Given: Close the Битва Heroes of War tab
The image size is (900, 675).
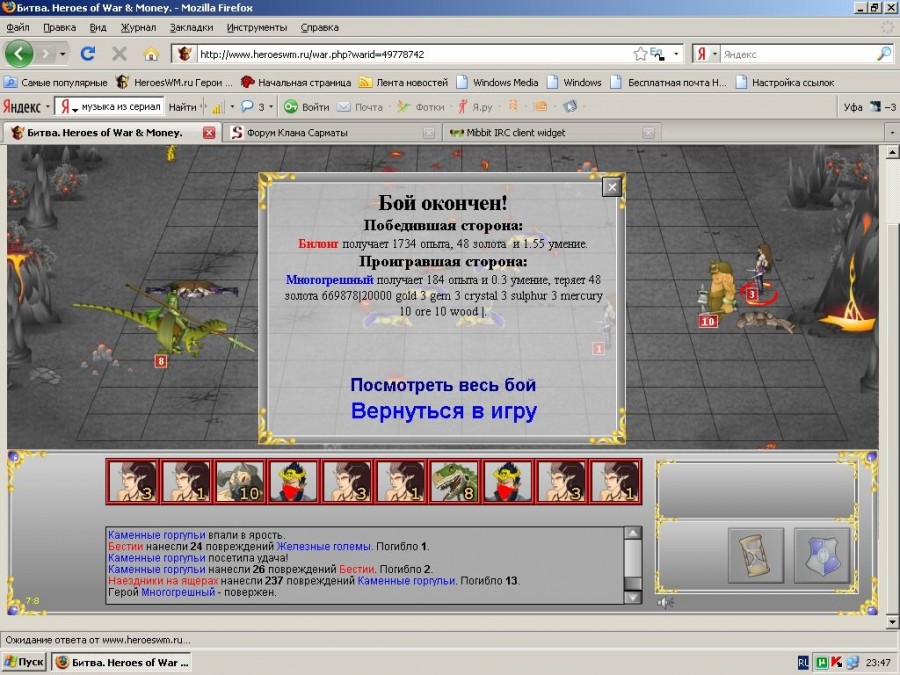Looking at the screenshot, I should pyautogui.click(x=209, y=133).
